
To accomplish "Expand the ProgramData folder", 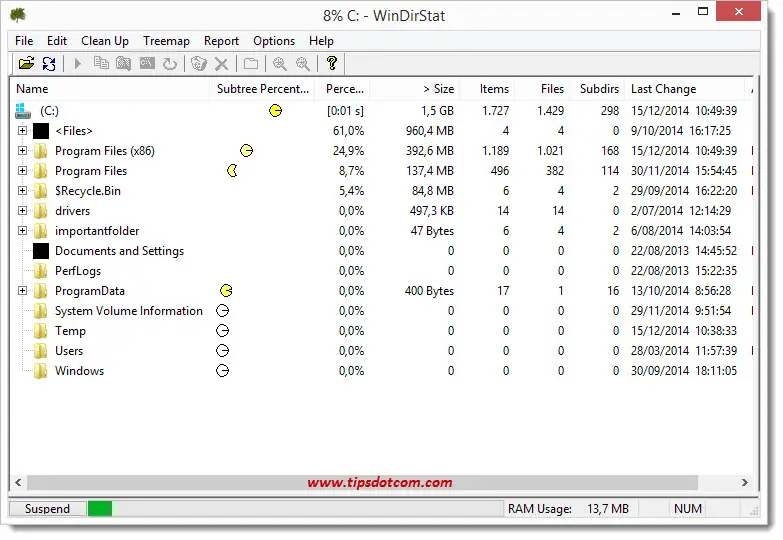I will click(22, 291).
